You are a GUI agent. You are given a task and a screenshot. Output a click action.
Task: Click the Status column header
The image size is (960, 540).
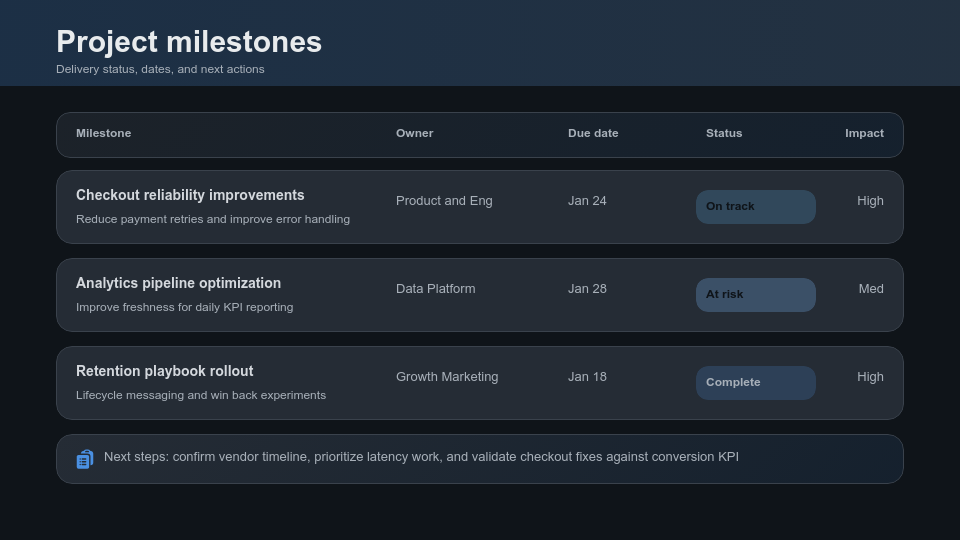tap(724, 133)
